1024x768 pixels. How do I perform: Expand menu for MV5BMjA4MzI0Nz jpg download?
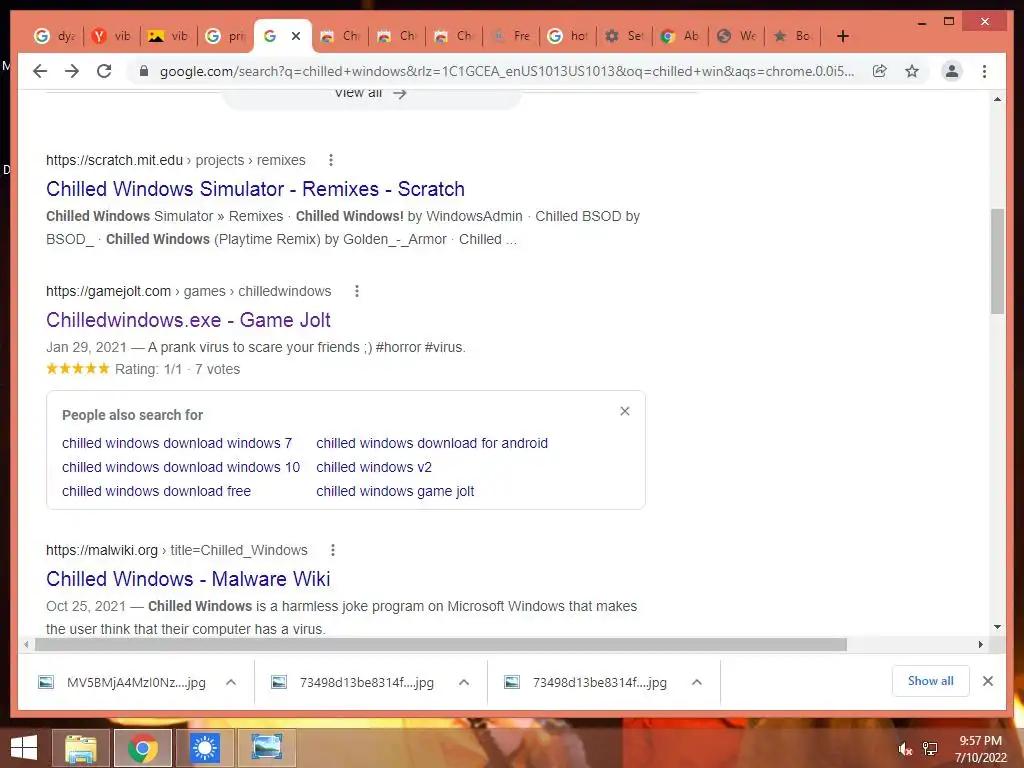pyautogui.click(x=231, y=682)
